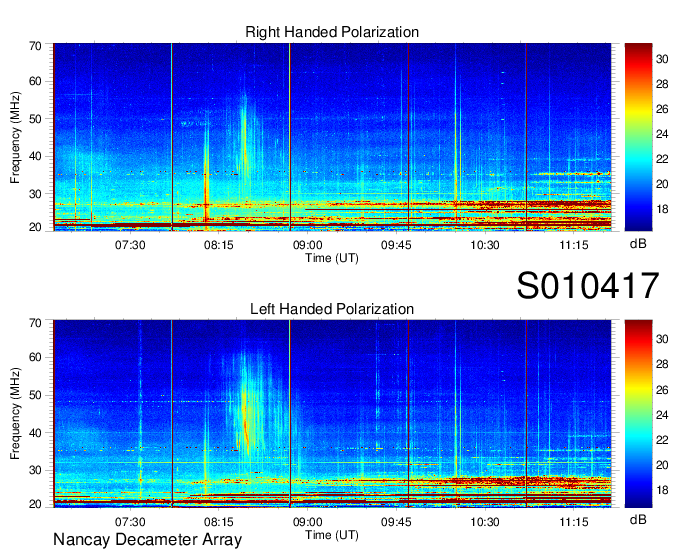680x552 pixels.
Task: Select the 'S010417' observation label
Action: tap(588, 286)
